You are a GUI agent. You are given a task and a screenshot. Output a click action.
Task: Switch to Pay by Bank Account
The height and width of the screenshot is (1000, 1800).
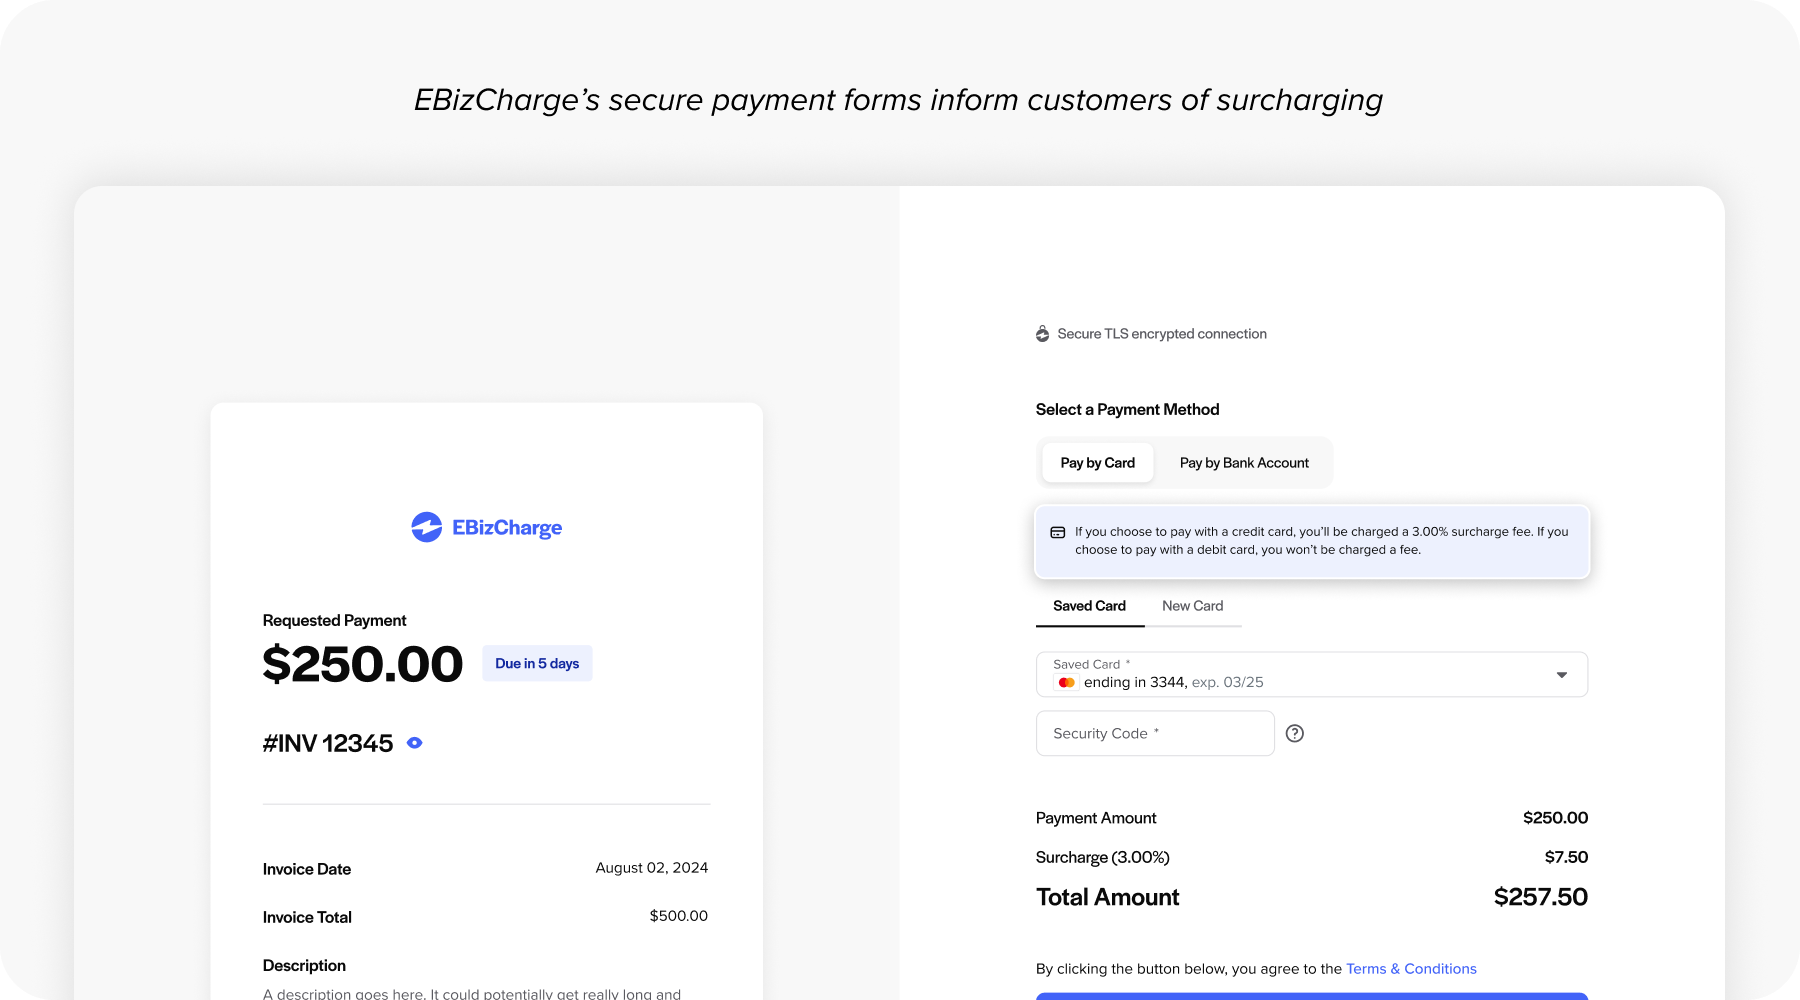[1243, 462]
